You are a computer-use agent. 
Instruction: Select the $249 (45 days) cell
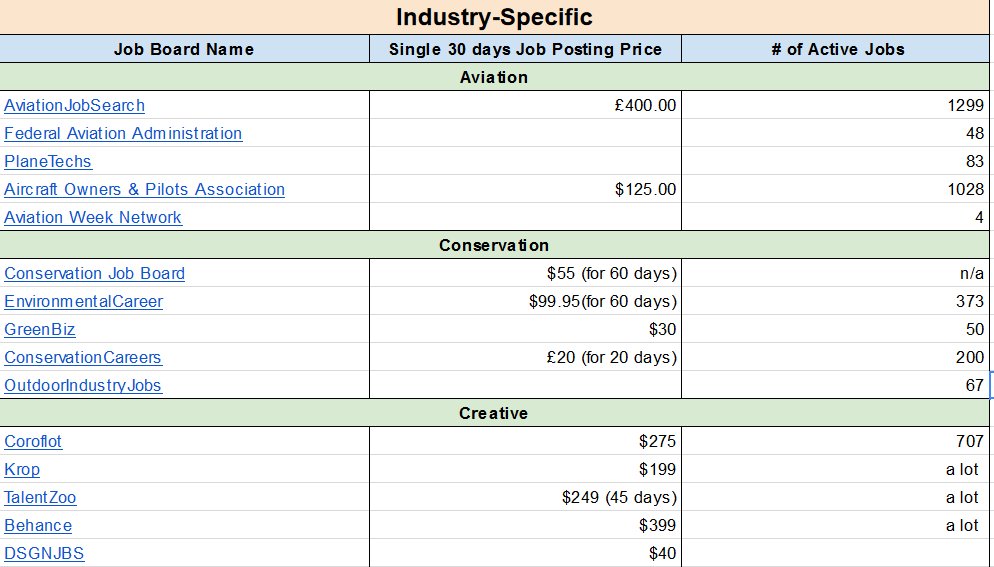click(526, 497)
